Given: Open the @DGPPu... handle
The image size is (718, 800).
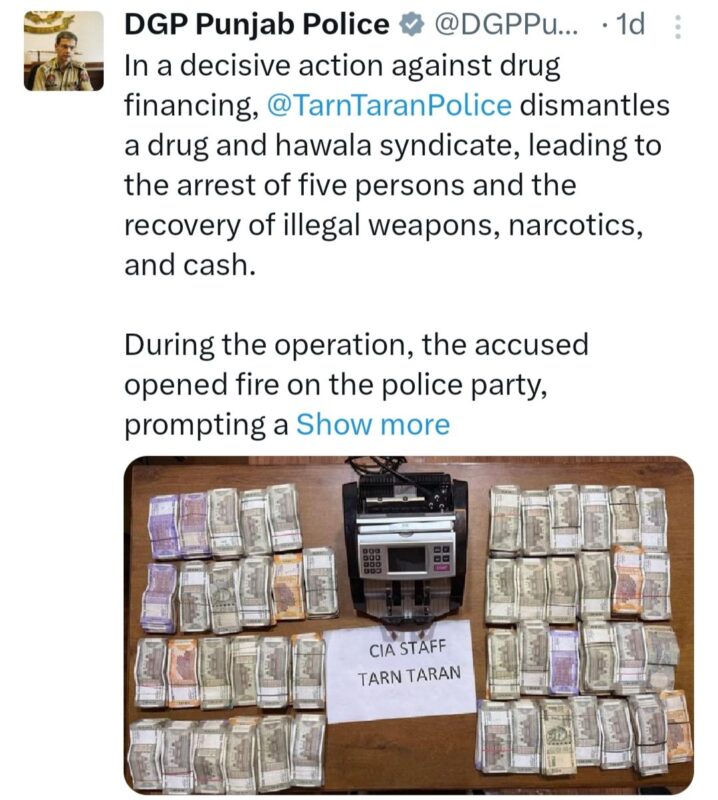Looking at the screenshot, I should tap(505, 24).
